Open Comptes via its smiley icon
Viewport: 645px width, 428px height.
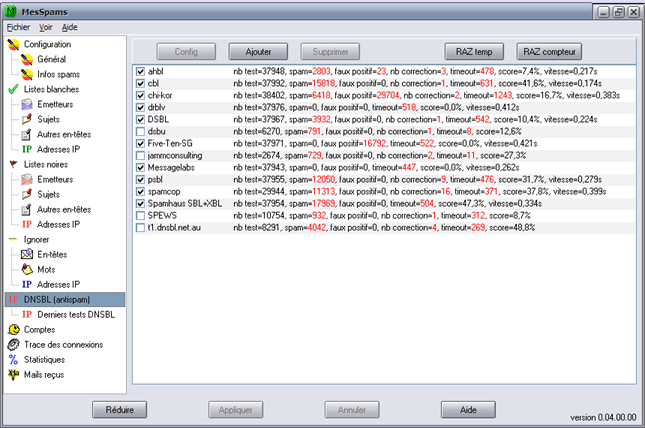(x=13, y=329)
